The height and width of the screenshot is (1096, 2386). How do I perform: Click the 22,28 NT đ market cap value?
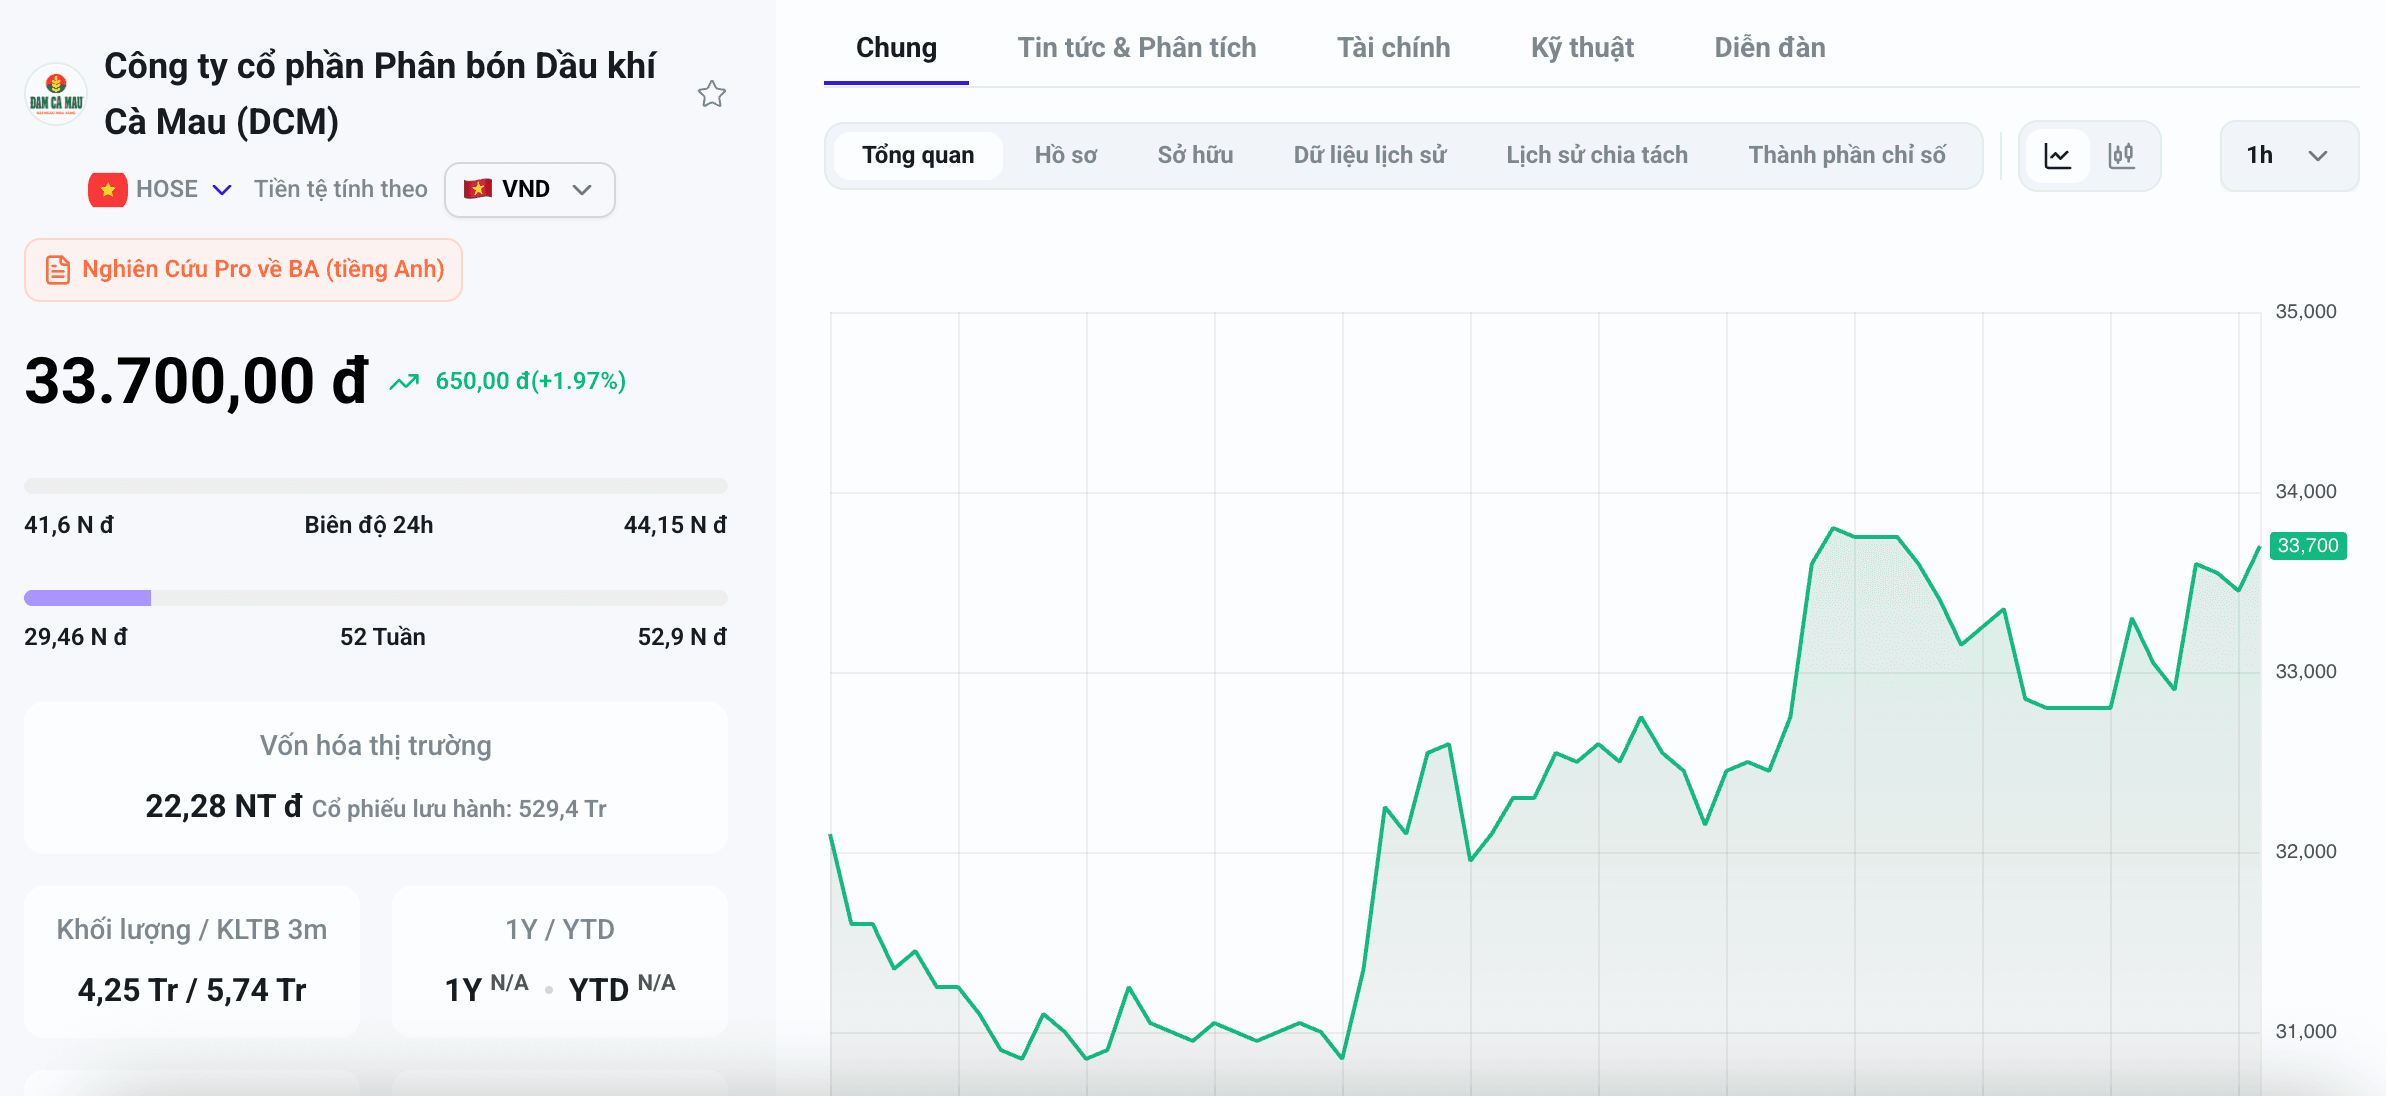point(224,806)
